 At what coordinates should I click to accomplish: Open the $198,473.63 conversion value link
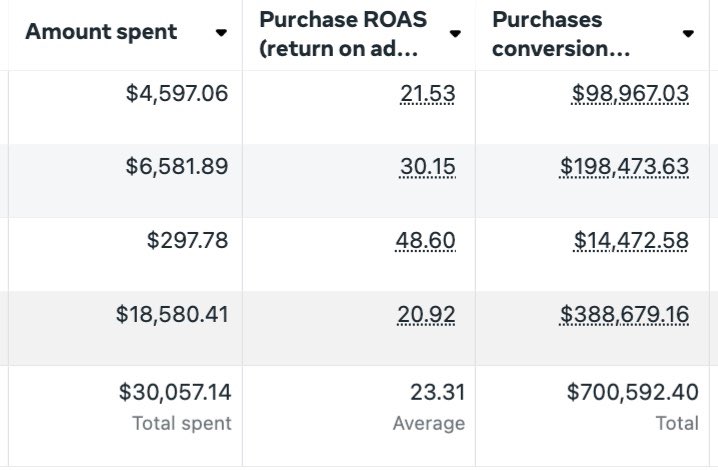coord(624,167)
